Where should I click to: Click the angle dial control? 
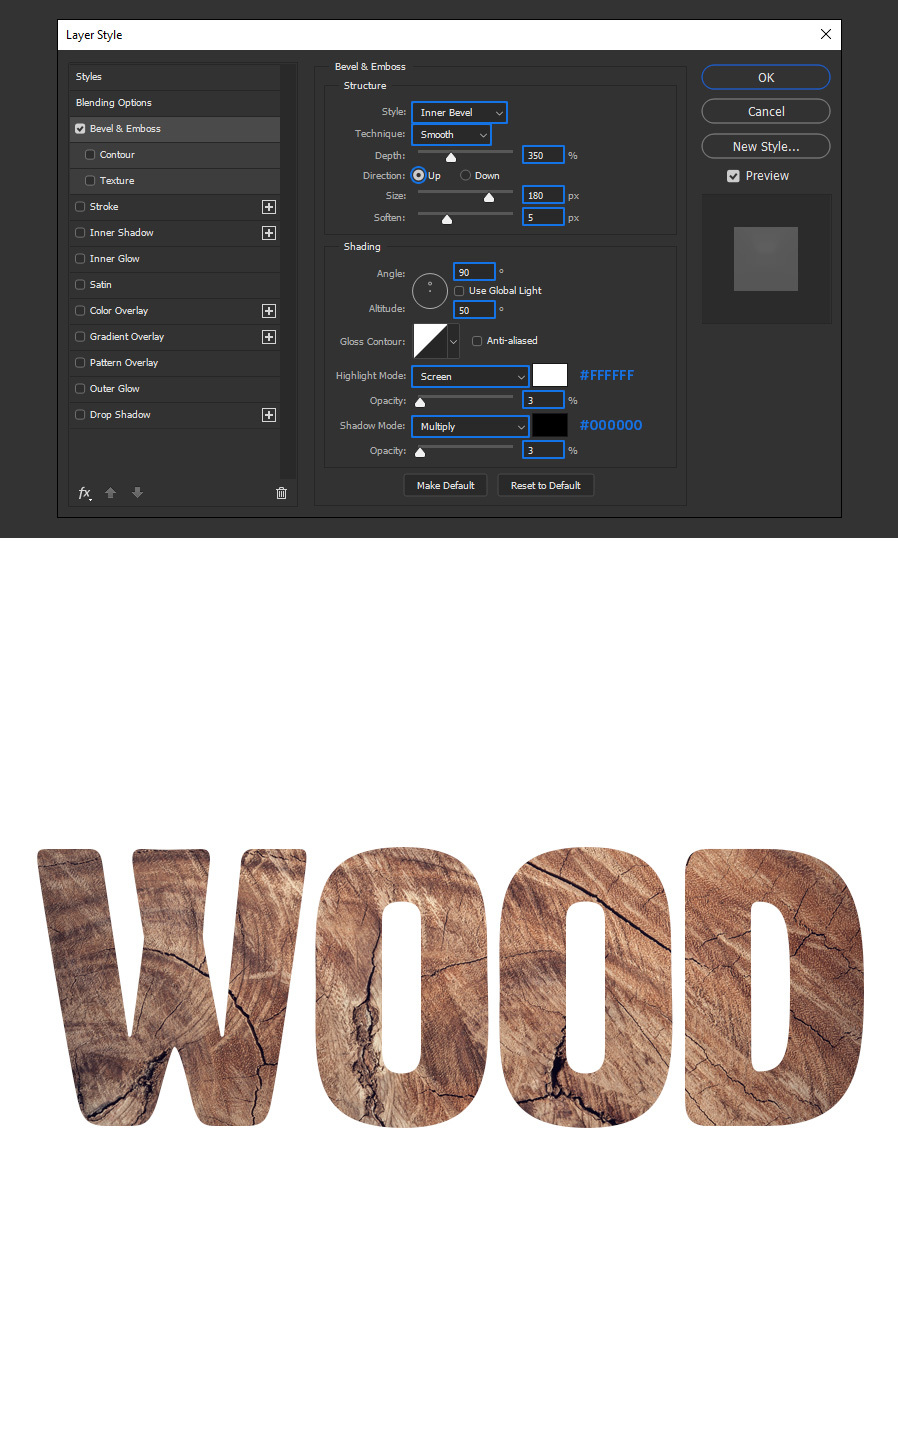click(x=430, y=291)
